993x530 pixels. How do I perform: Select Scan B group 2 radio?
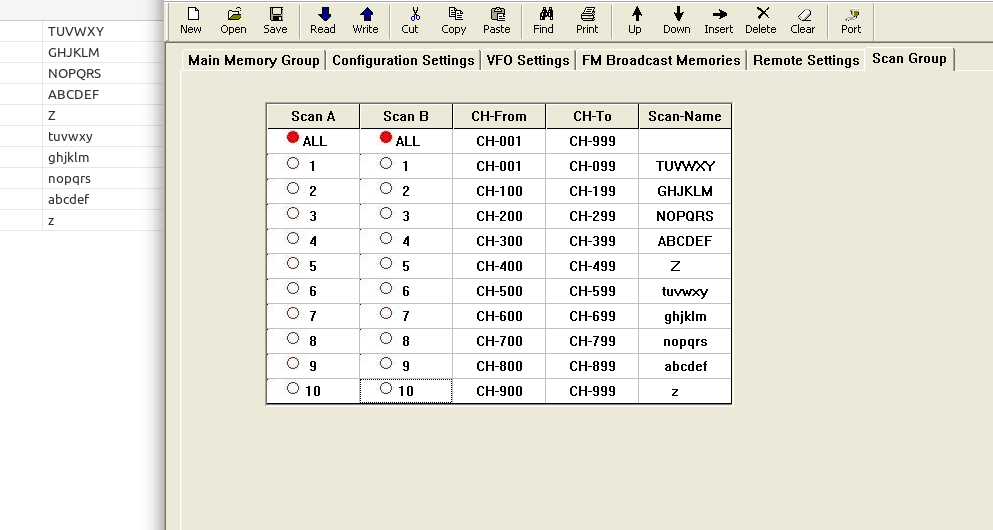click(386, 188)
